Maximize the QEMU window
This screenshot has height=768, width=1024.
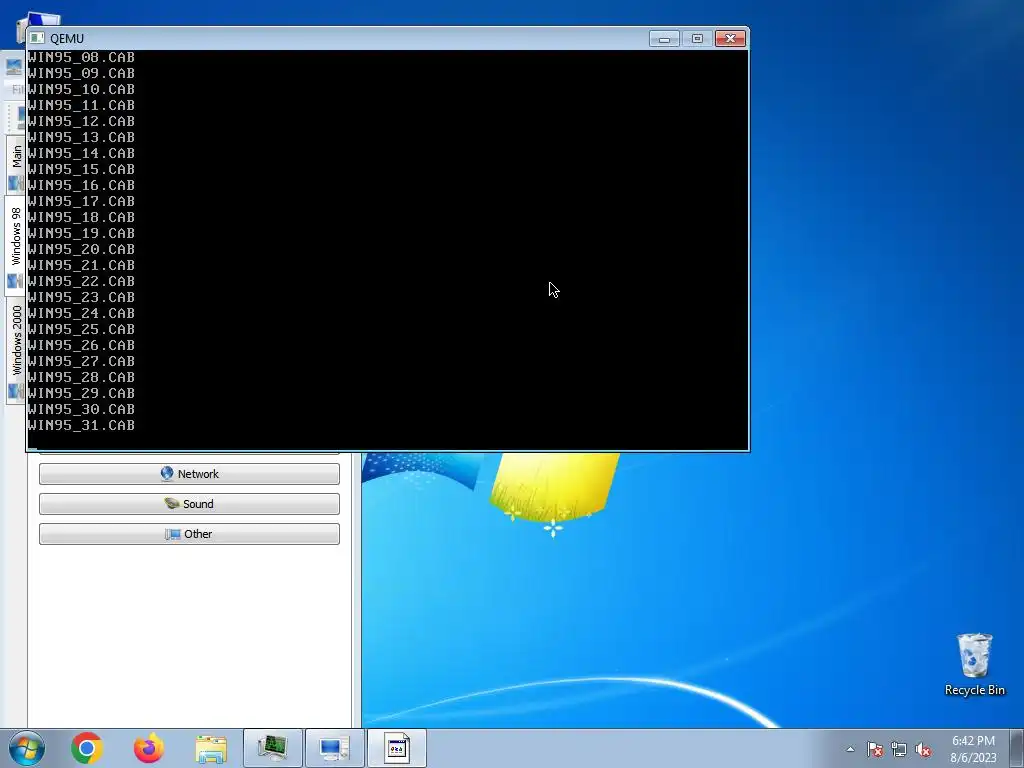point(697,39)
